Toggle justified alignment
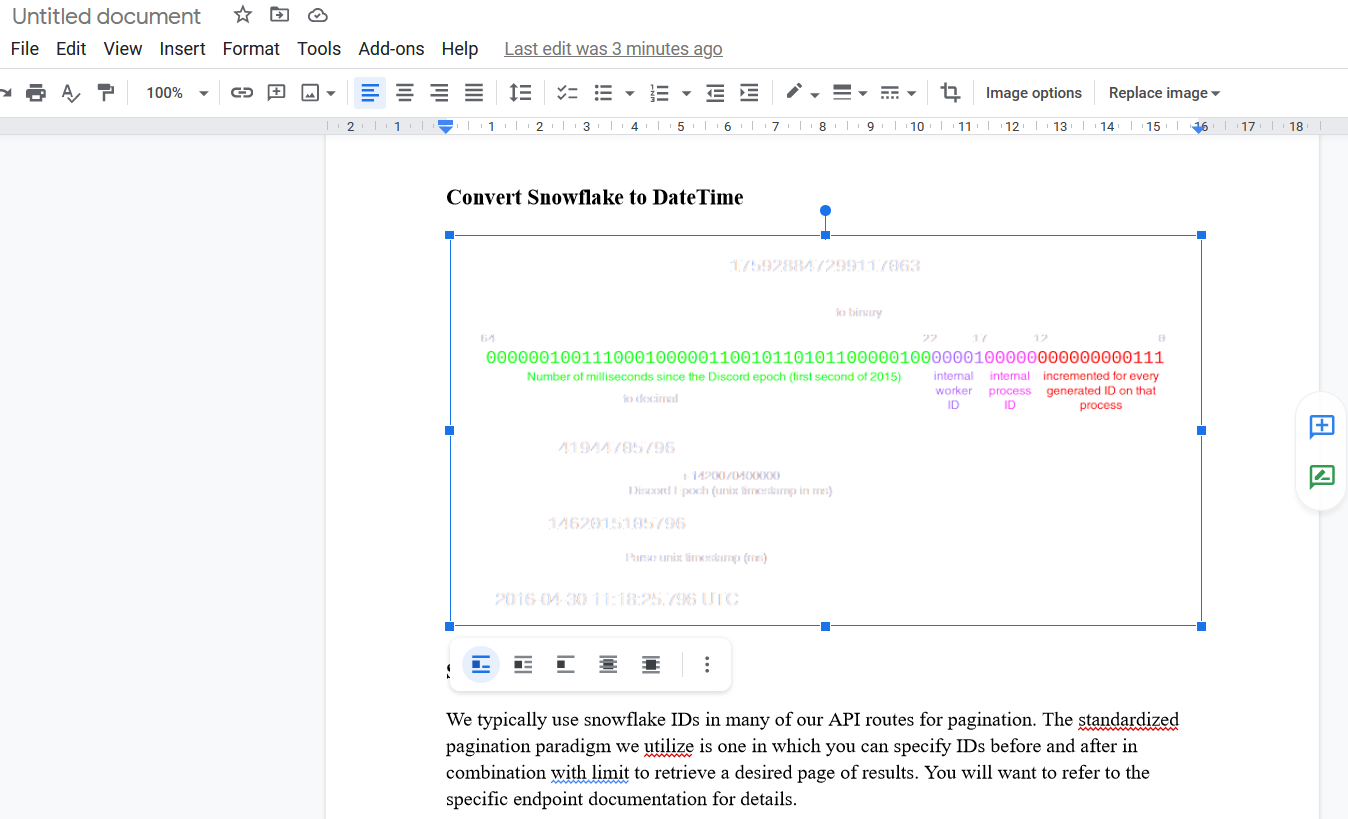 (473, 92)
